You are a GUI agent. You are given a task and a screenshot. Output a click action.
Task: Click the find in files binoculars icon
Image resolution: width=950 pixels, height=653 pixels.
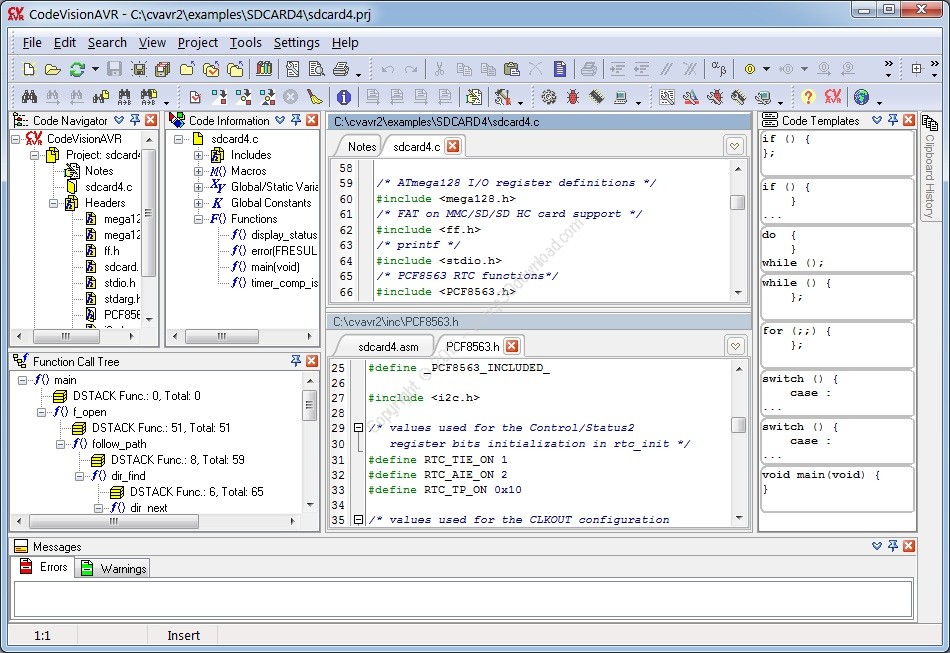pos(101,96)
